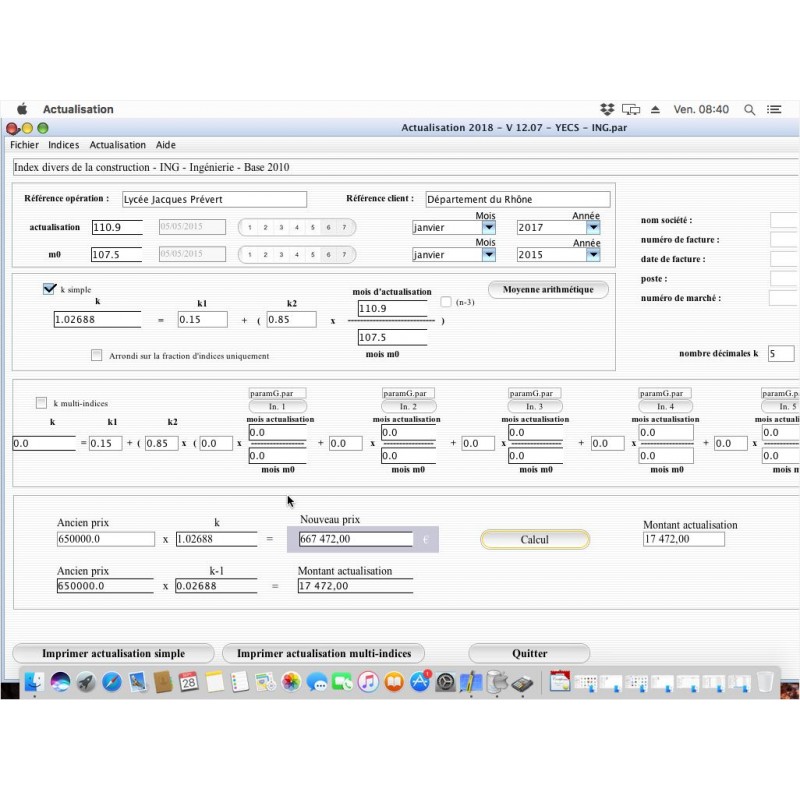This screenshot has width=800, height=800.
Task: Open Mail stamp icon in dock
Action: [137, 682]
